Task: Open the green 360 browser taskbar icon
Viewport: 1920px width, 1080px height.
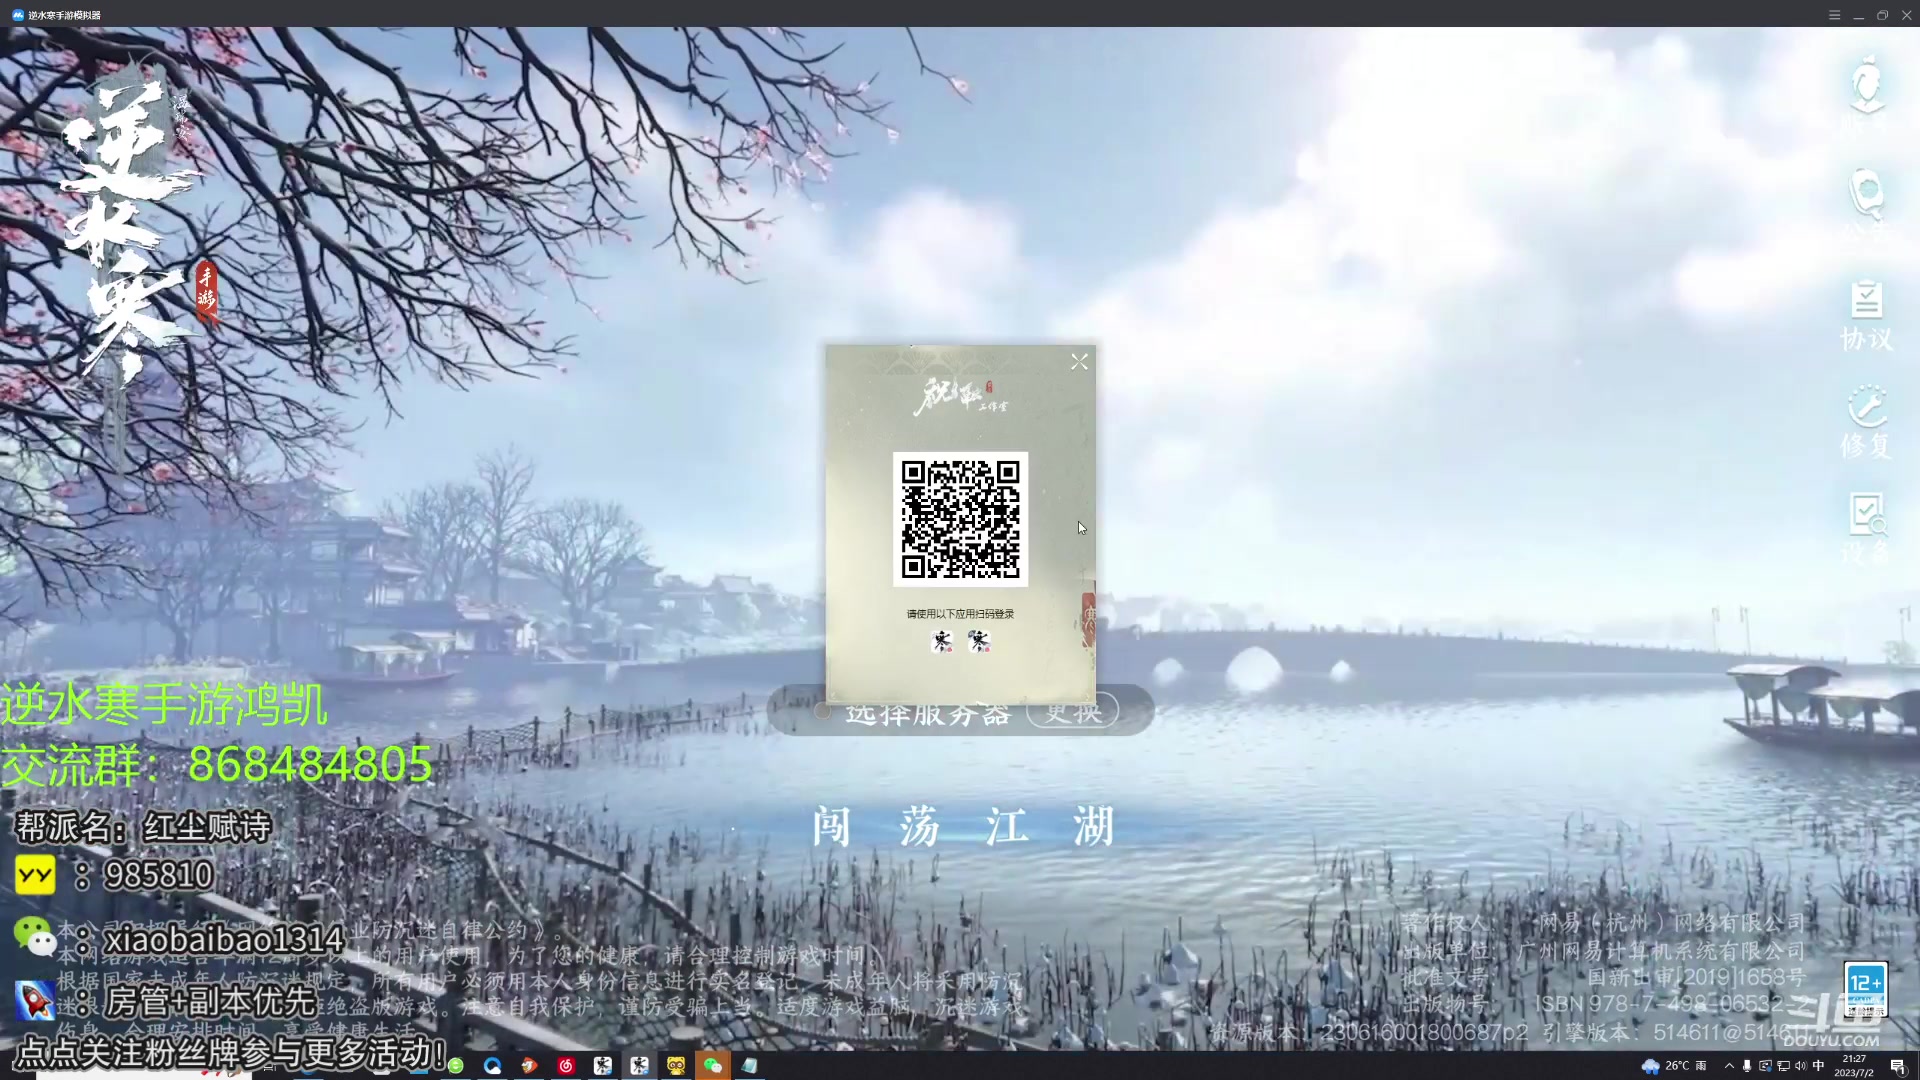Action: [456, 1066]
